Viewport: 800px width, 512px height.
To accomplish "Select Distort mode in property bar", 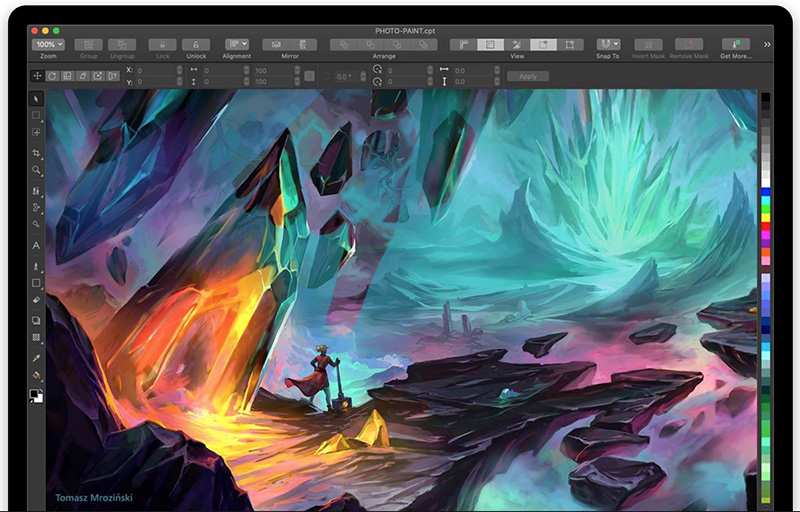I will 97,76.
